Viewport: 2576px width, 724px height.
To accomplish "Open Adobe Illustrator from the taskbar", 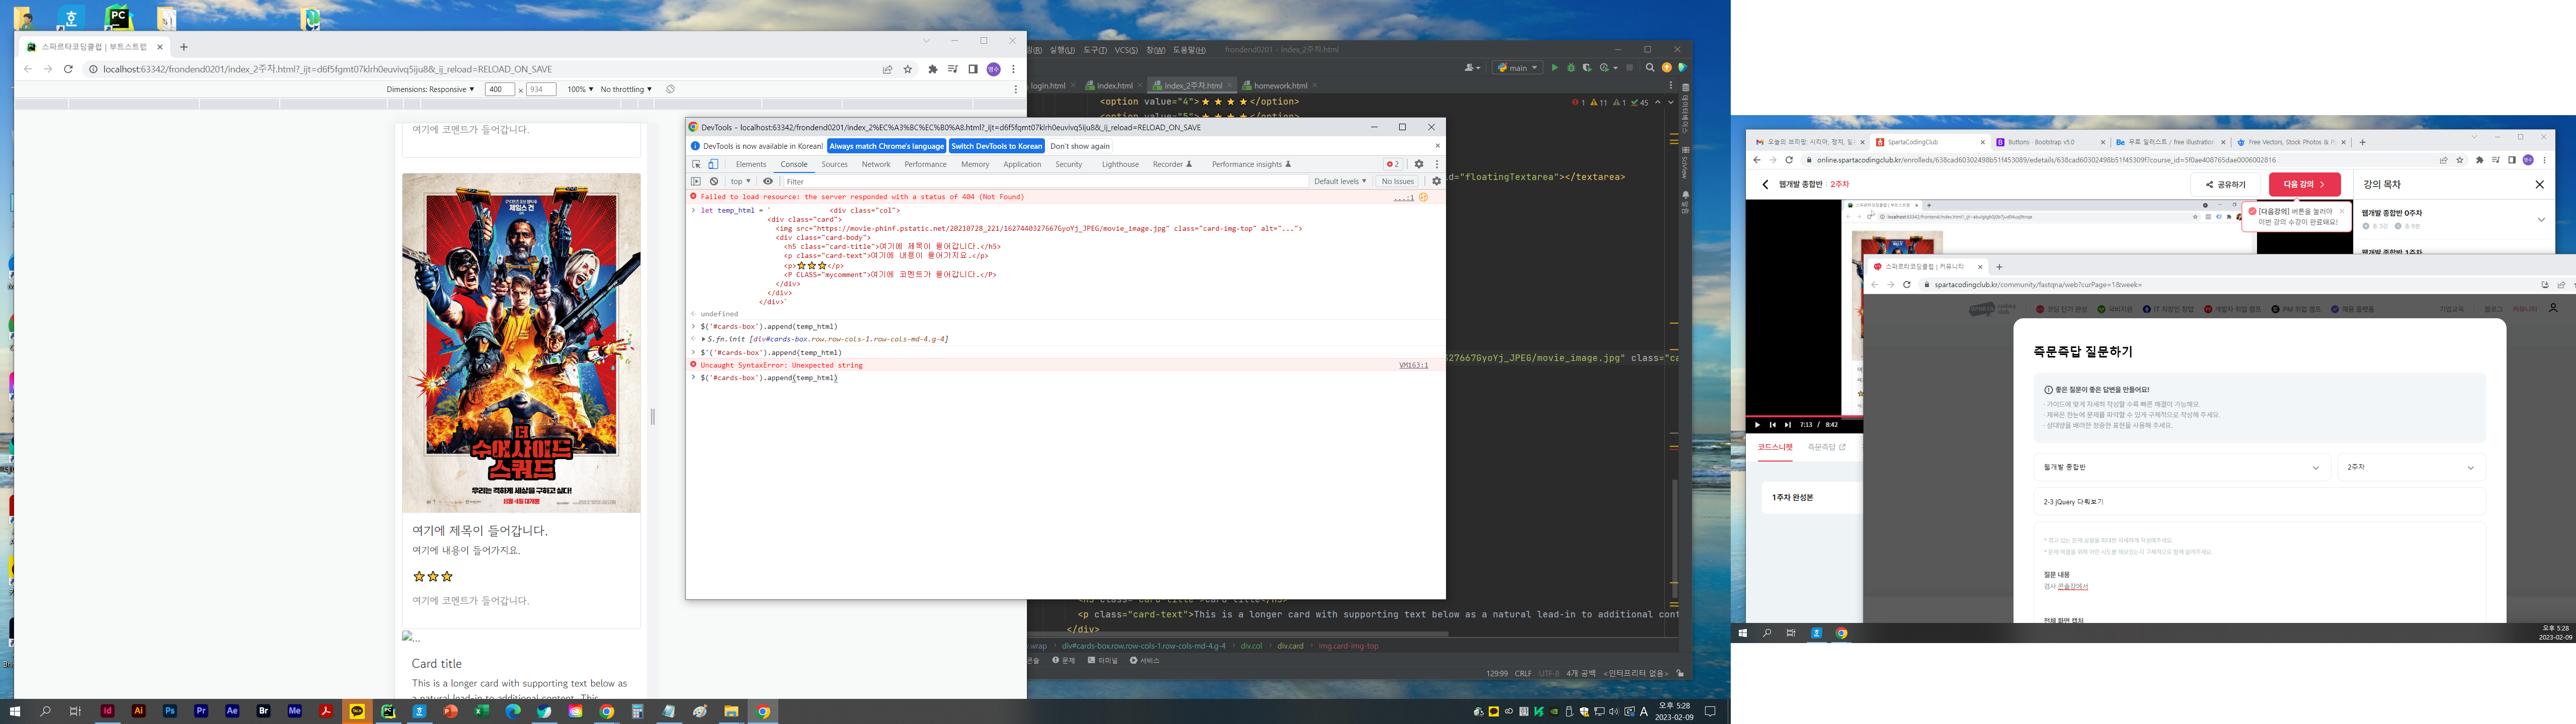I will (139, 711).
